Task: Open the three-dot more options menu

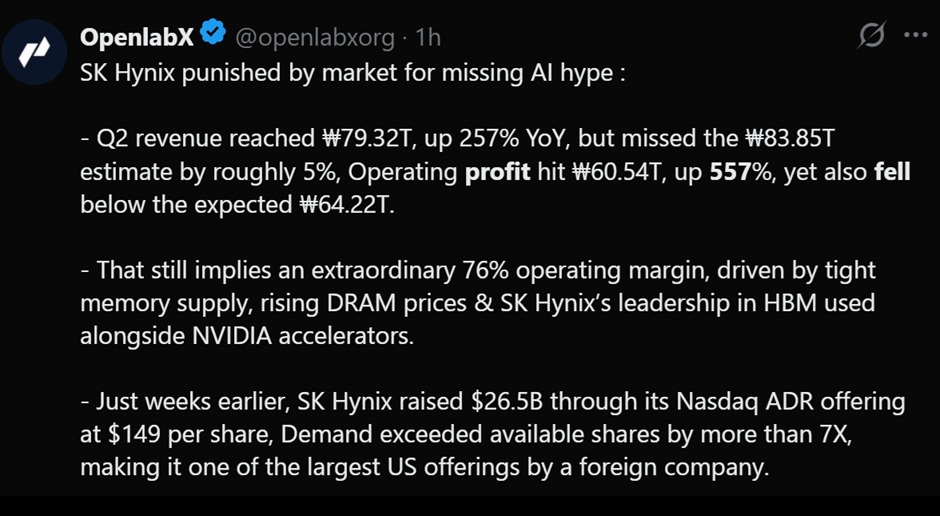Action: click(x=915, y=35)
